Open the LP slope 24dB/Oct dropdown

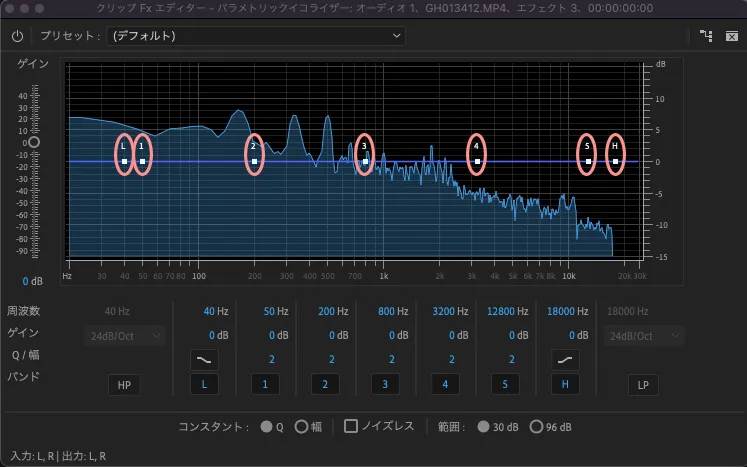tap(642, 335)
